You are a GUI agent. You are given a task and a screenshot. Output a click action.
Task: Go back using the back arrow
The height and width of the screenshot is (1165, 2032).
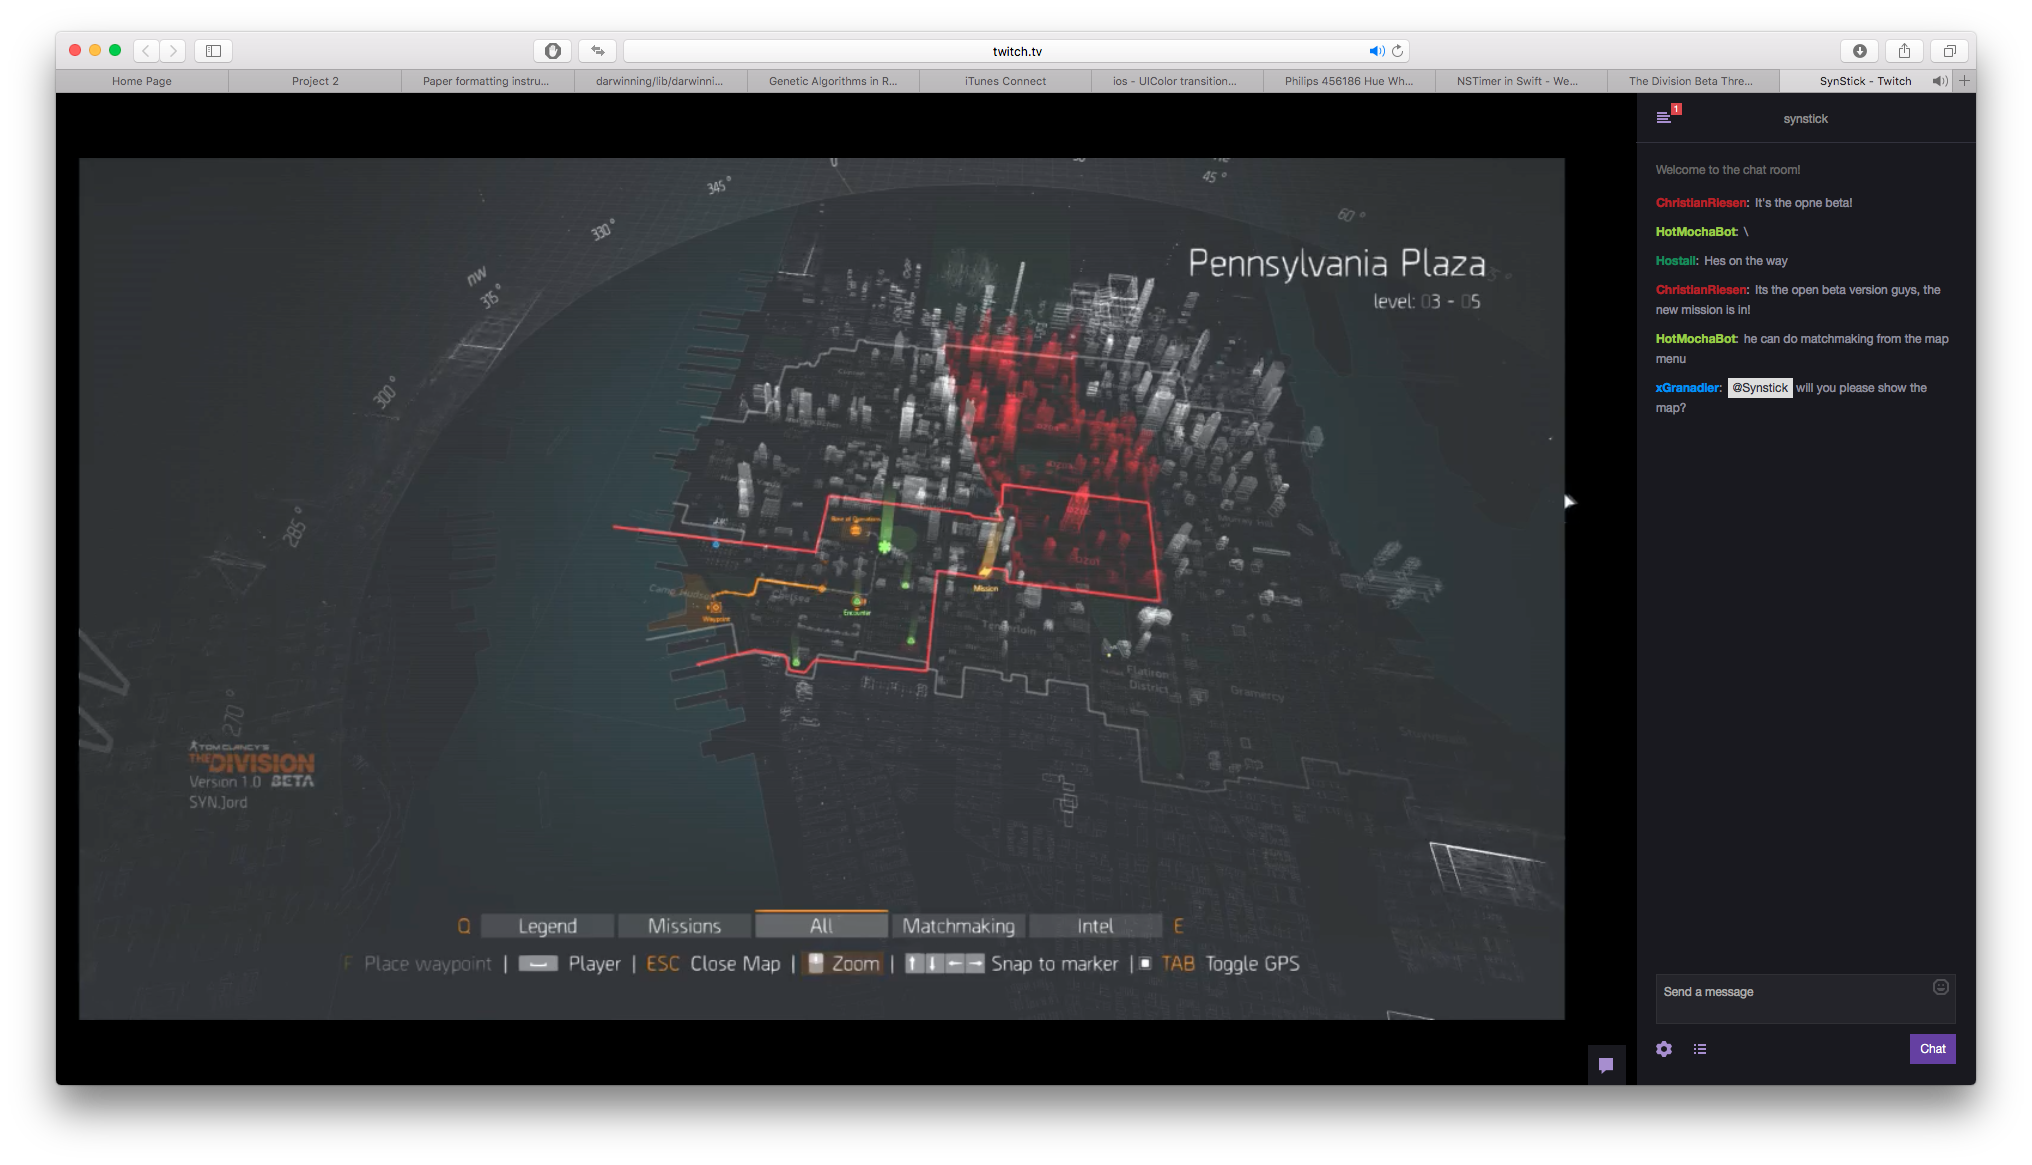146,50
